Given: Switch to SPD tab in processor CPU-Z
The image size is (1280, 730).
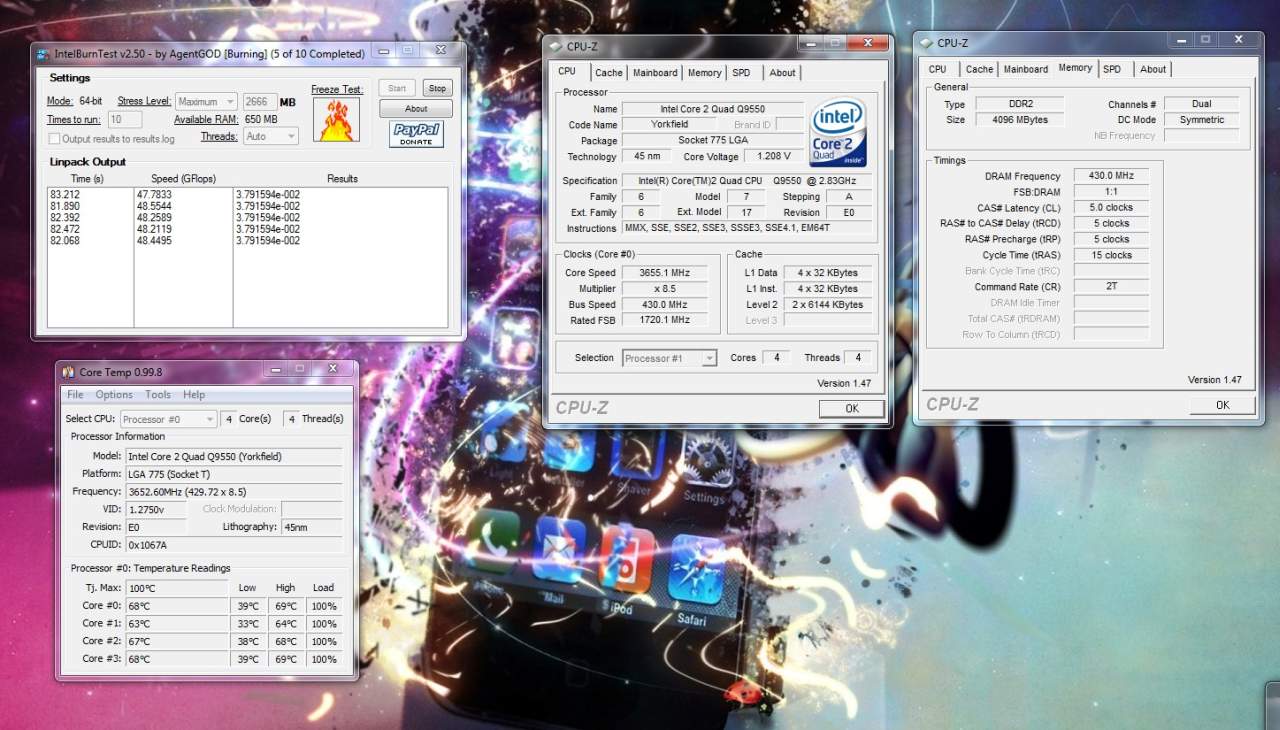Looking at the screenshot, I should (x=741, y=73).
